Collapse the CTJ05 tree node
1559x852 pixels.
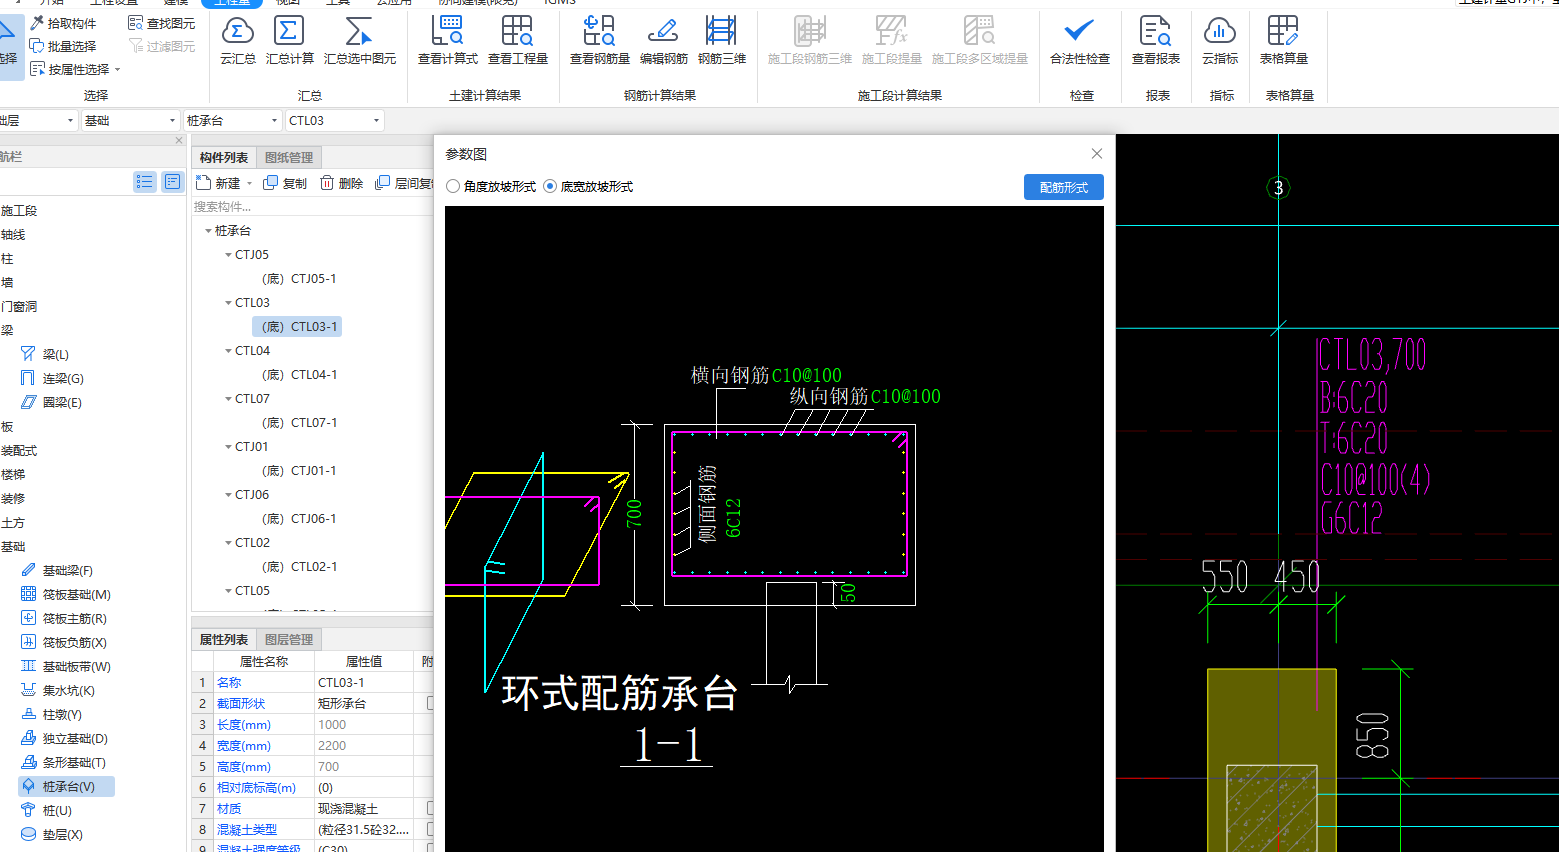[x=228, y=255]
